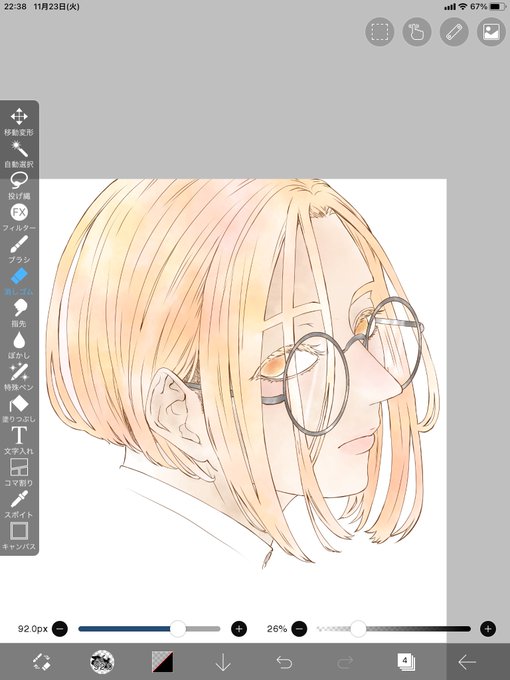Image resolution: width=510 pixels, height=680 pixels.
Task: Open the layers panel showing 4
Action: 406,662
